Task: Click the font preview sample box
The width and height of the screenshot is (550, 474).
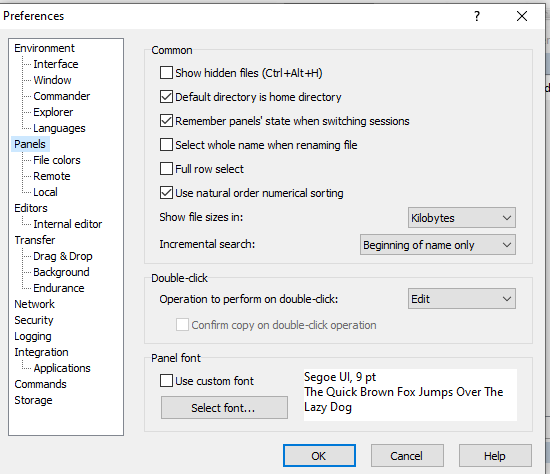Action: point(410,395)
